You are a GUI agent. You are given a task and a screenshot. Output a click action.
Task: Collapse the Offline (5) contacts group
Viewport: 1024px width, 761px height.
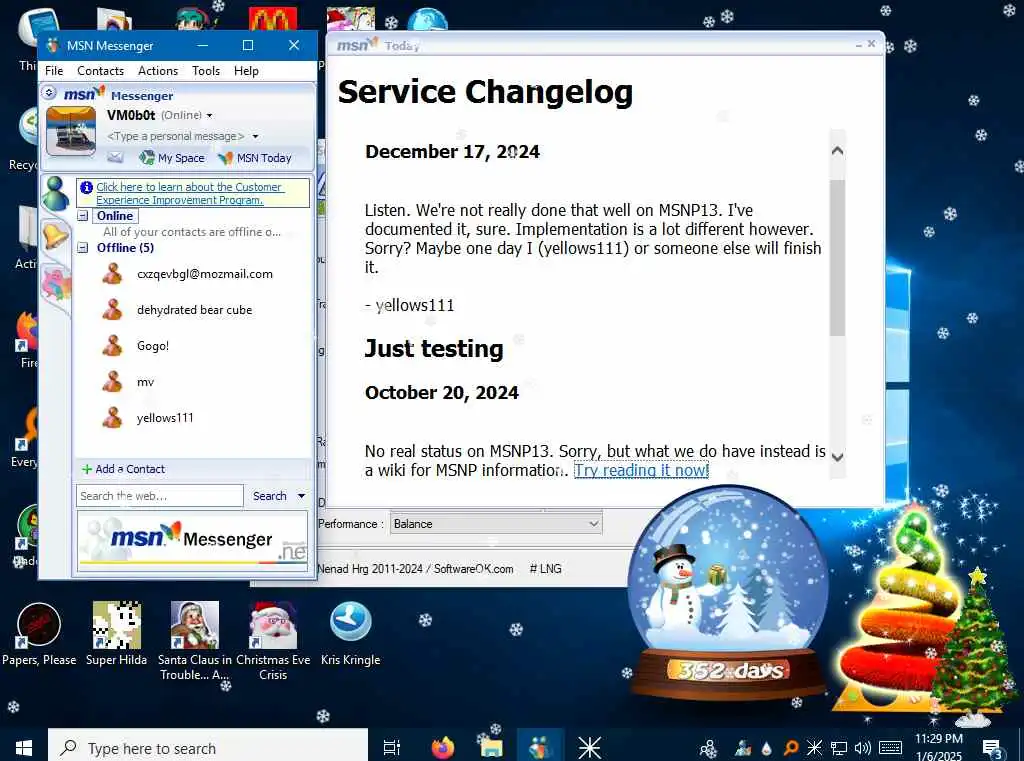click(83, 248)
